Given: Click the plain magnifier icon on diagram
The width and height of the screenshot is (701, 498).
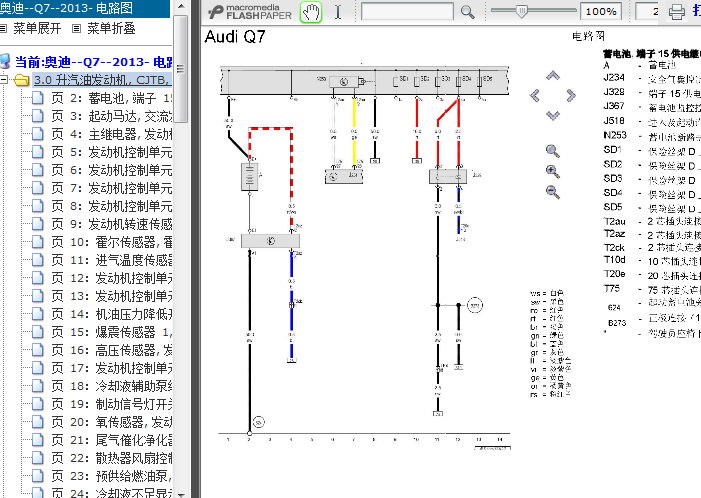Looking at the screenshot, I should (553, 151).
